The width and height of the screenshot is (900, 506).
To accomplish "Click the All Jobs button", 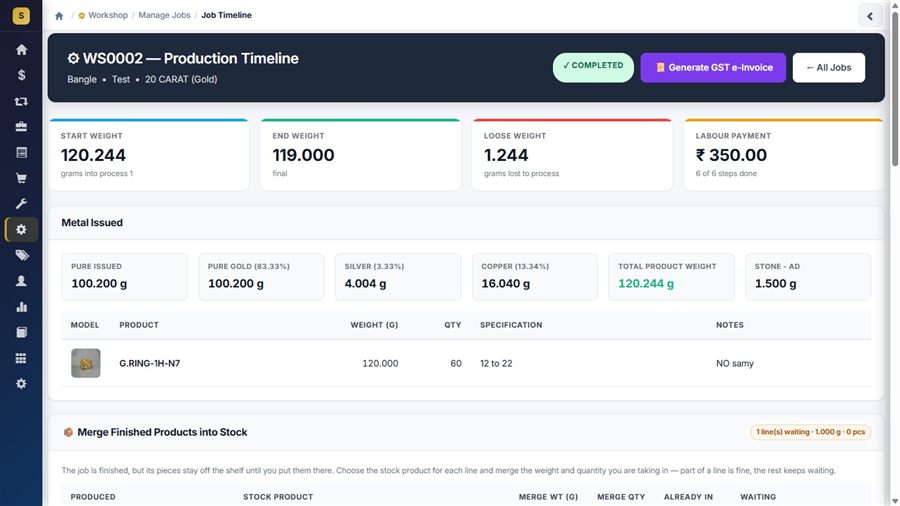I will coord(828,68).
